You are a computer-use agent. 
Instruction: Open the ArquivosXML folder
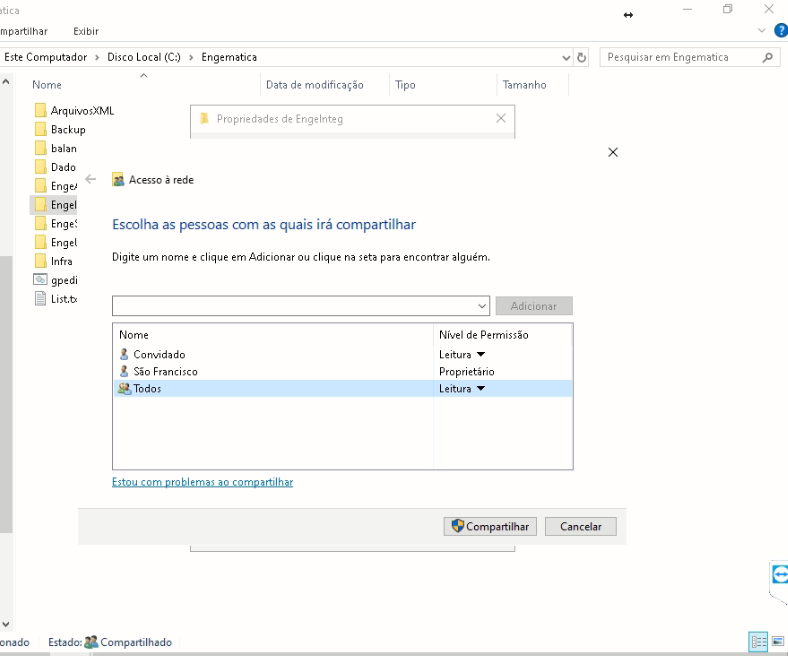(82, 111)
